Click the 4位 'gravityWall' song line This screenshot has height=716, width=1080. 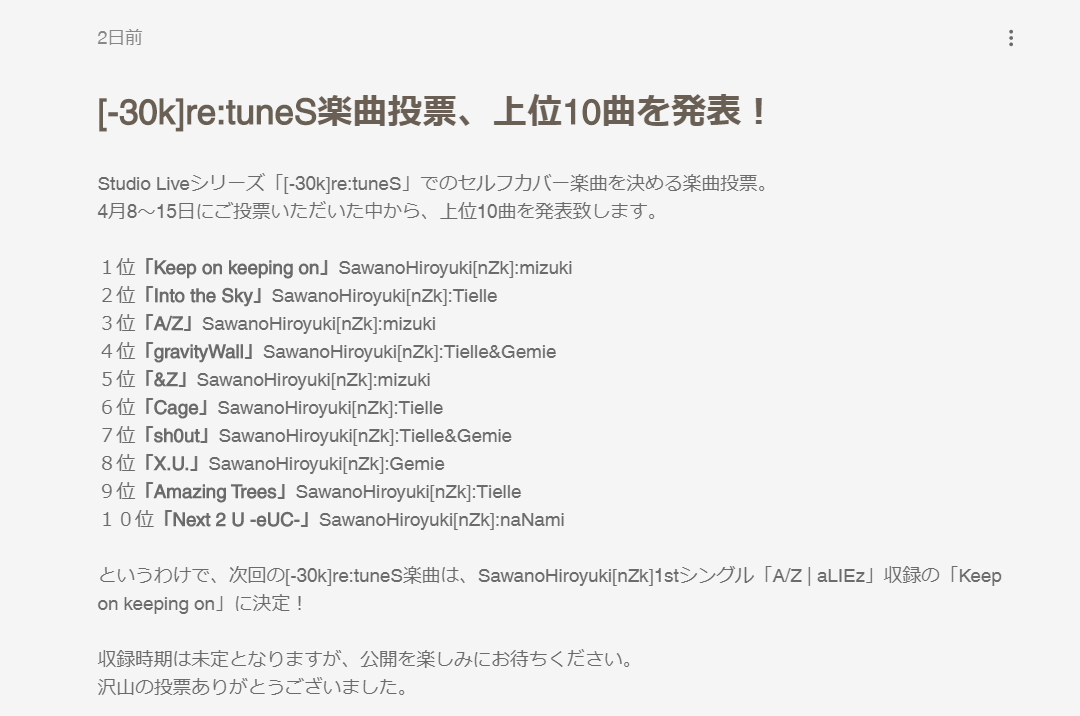pyautogui.click(x=328, y=352)
